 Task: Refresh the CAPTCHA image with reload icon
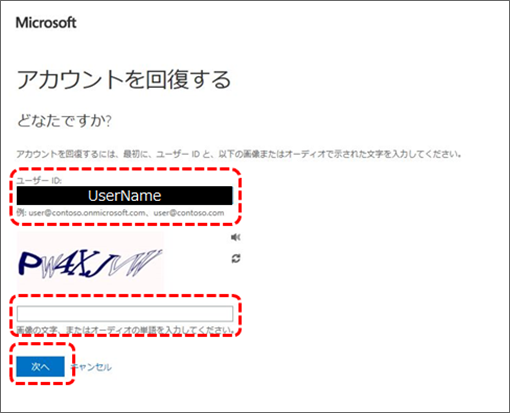pos(236,258)
